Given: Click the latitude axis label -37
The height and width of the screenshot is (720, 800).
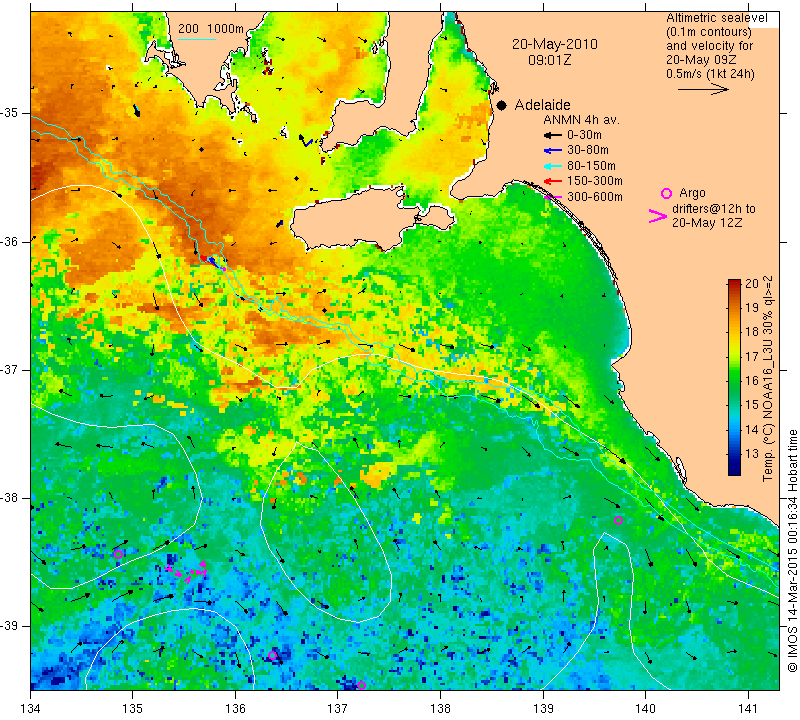Looking at the screenshot, I should [10, 369].
